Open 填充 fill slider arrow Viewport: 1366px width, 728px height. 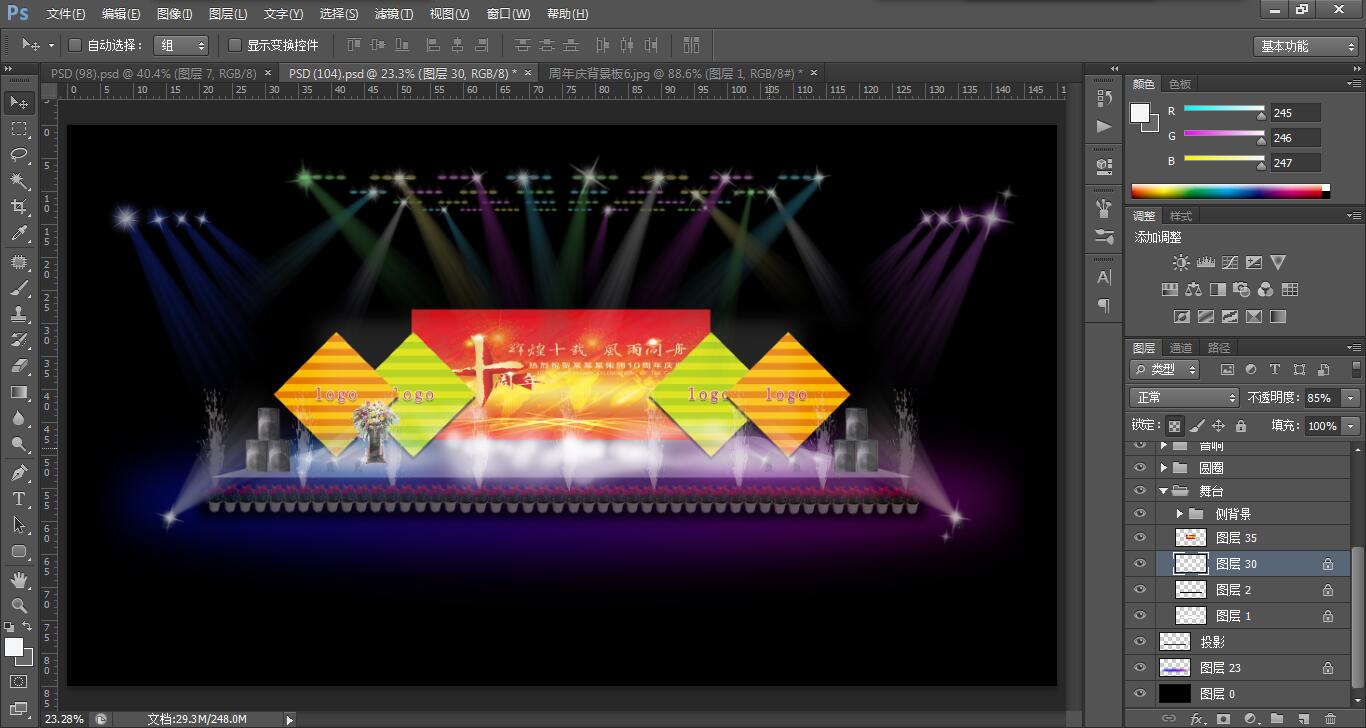(x=1351, y=425)
